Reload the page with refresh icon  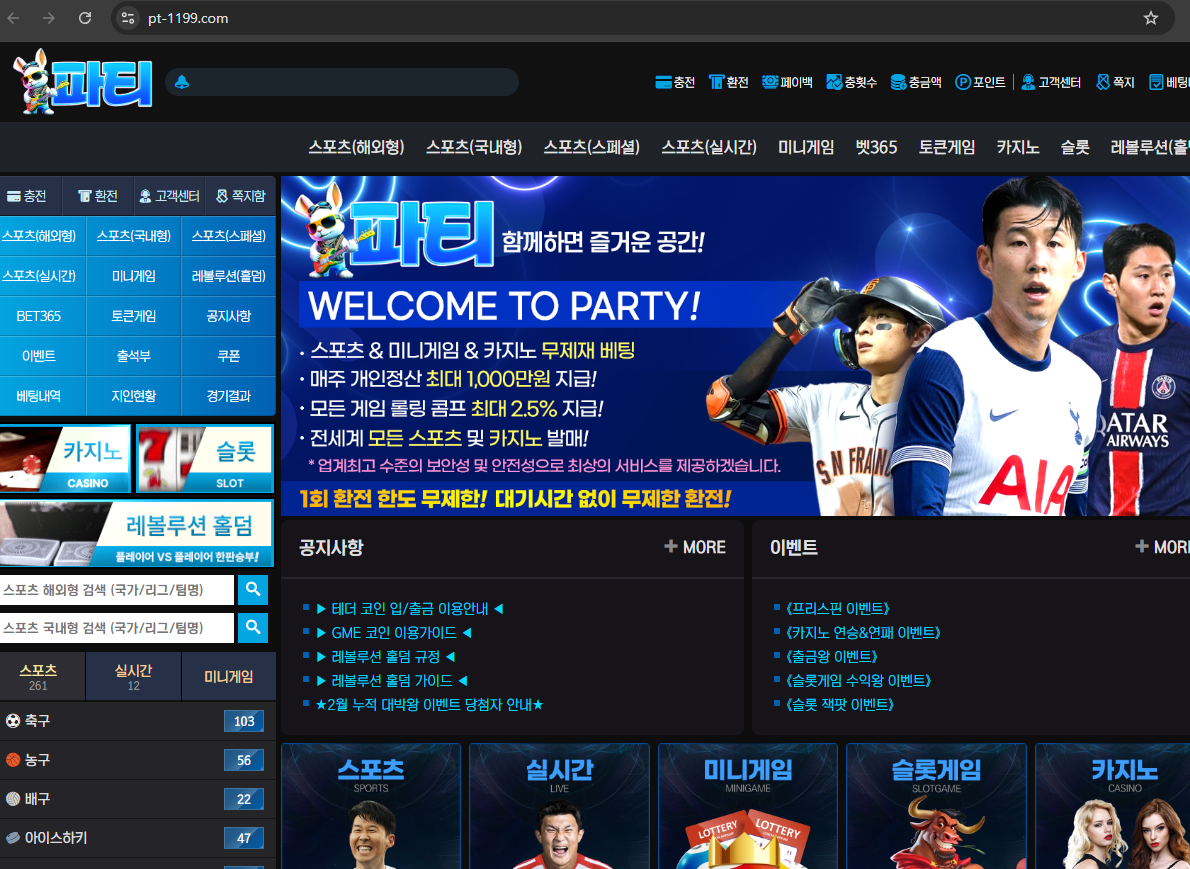[x=85, y=18]
